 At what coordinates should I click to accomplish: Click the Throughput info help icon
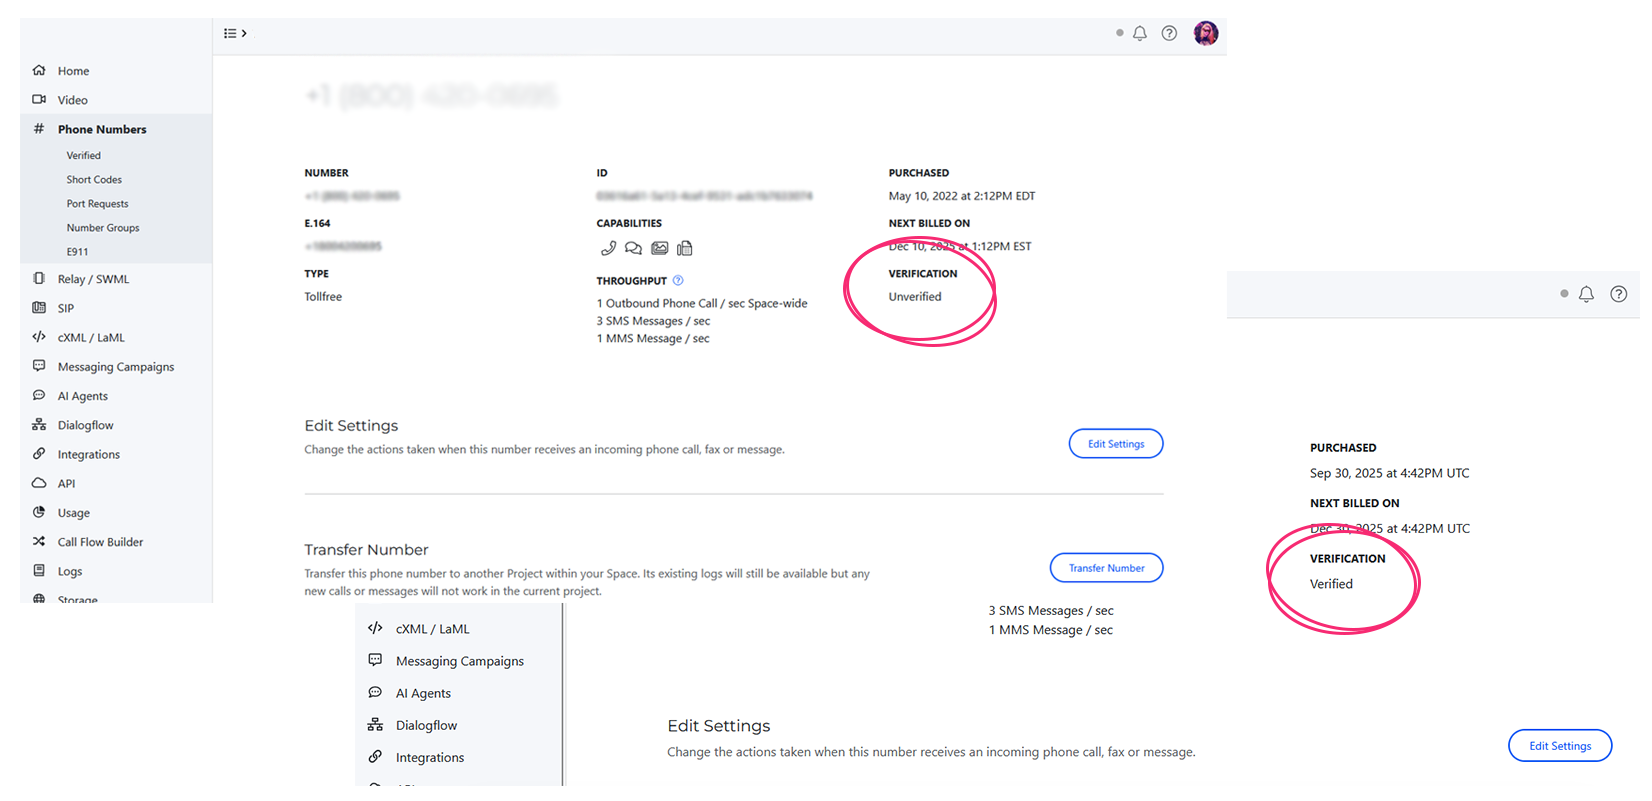[678, 281]
